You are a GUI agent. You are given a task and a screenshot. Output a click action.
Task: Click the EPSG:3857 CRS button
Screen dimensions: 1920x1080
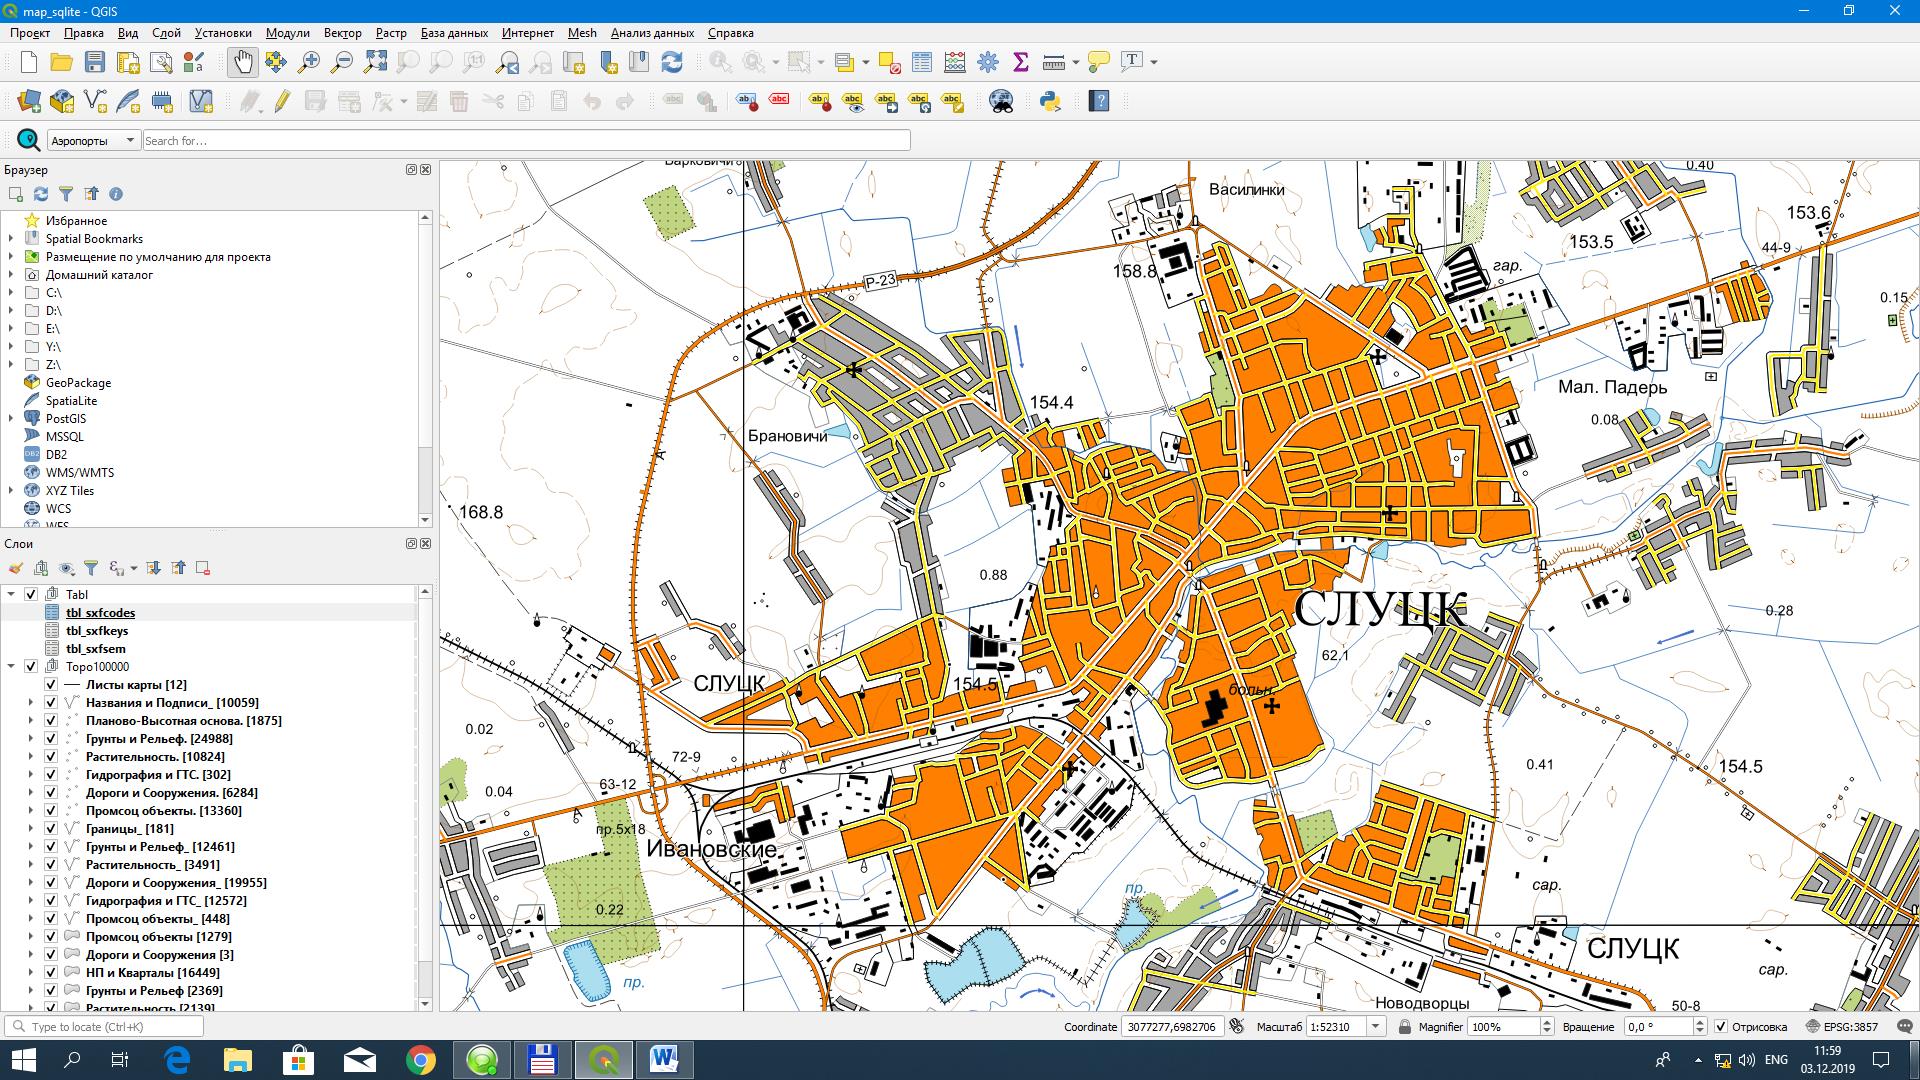pos(1842,1027)
